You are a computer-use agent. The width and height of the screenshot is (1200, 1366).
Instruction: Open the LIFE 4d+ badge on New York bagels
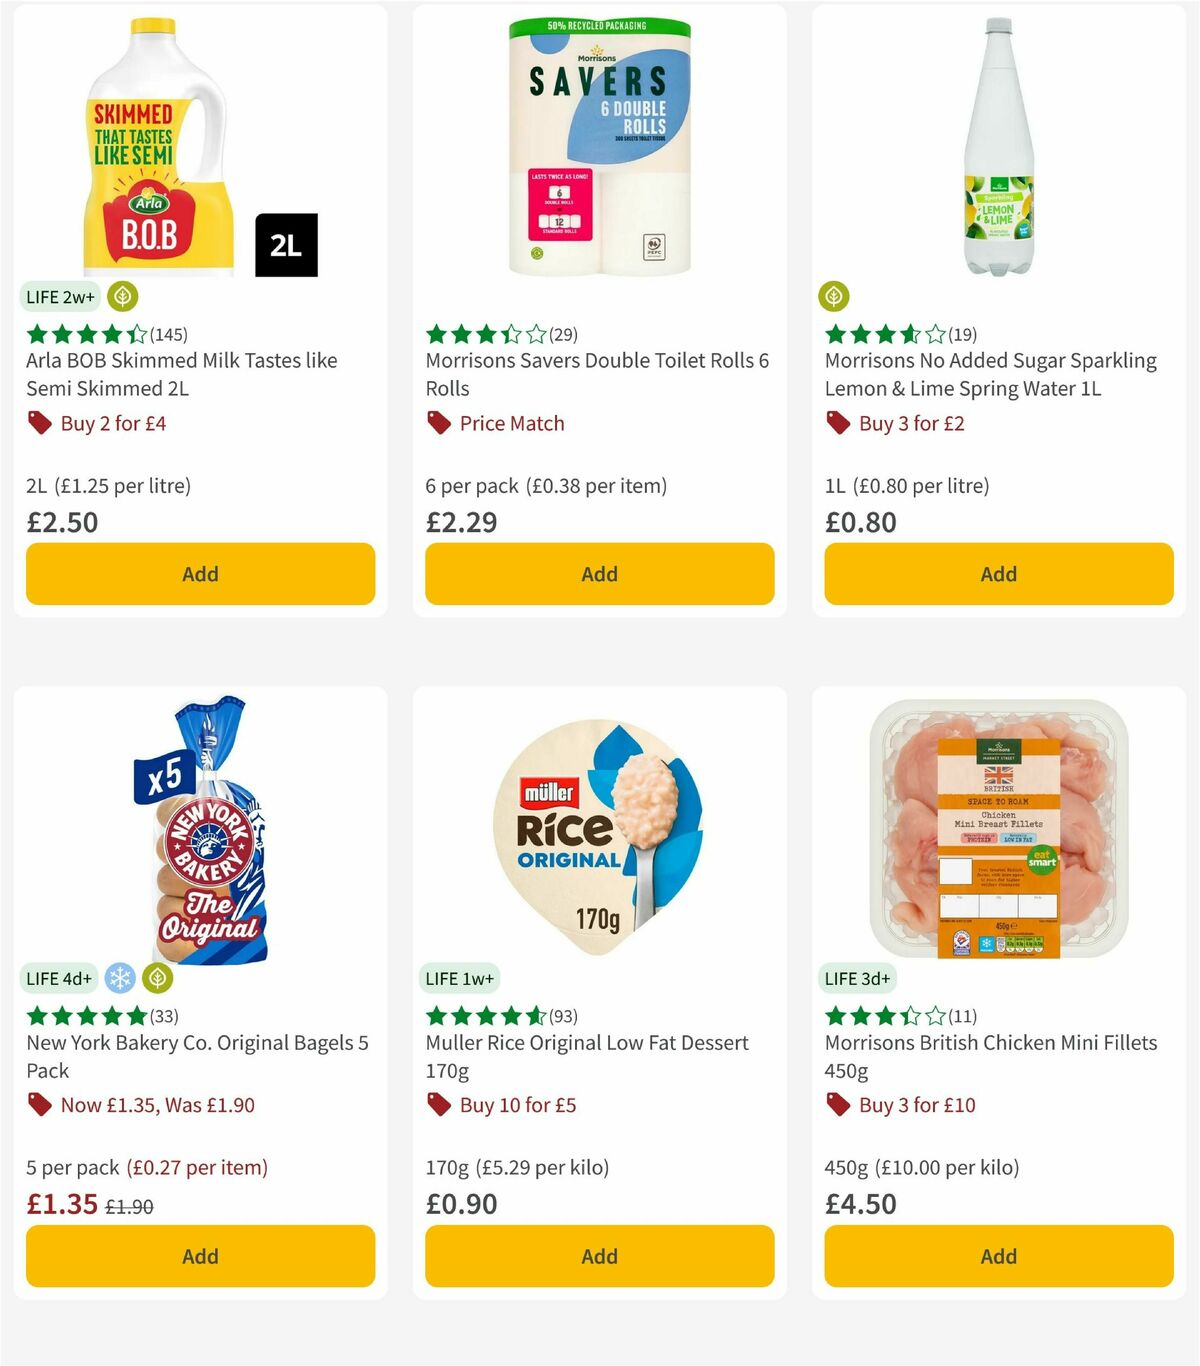click(58, 978)
